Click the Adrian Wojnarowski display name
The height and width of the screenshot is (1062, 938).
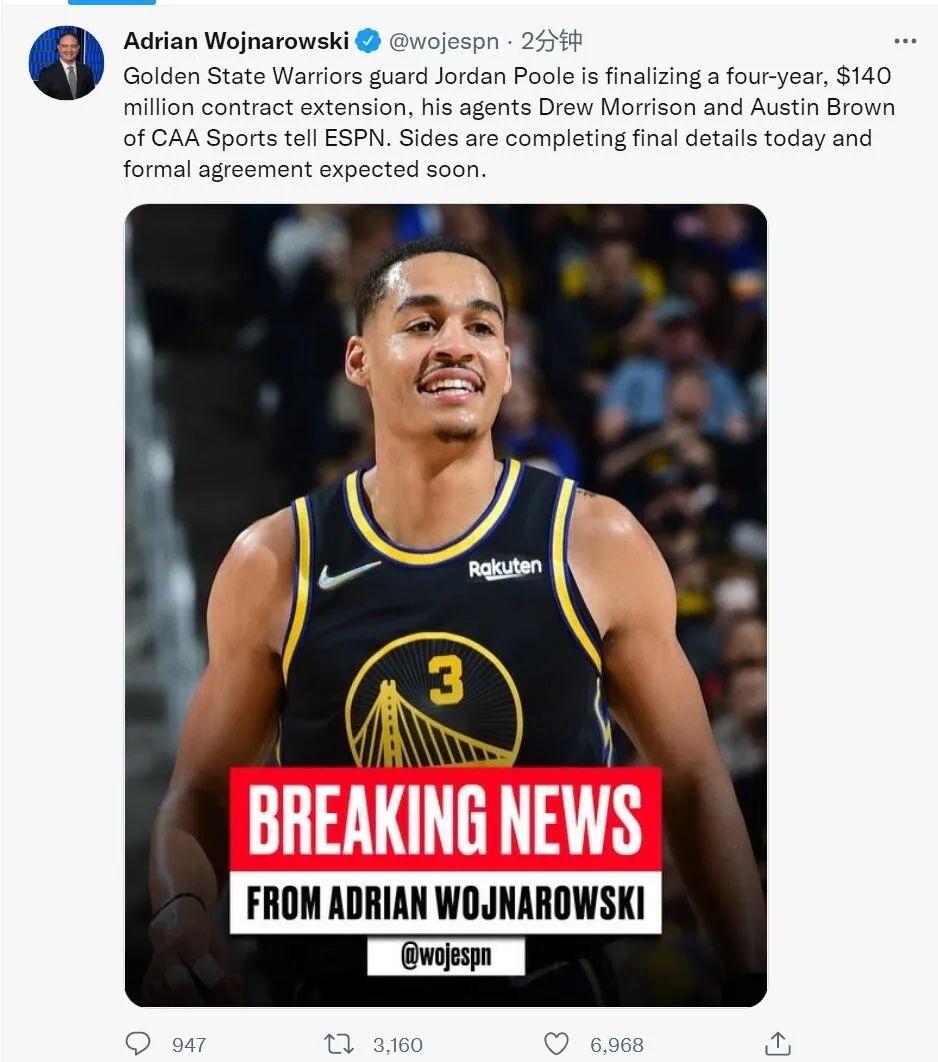coord(236,41)
